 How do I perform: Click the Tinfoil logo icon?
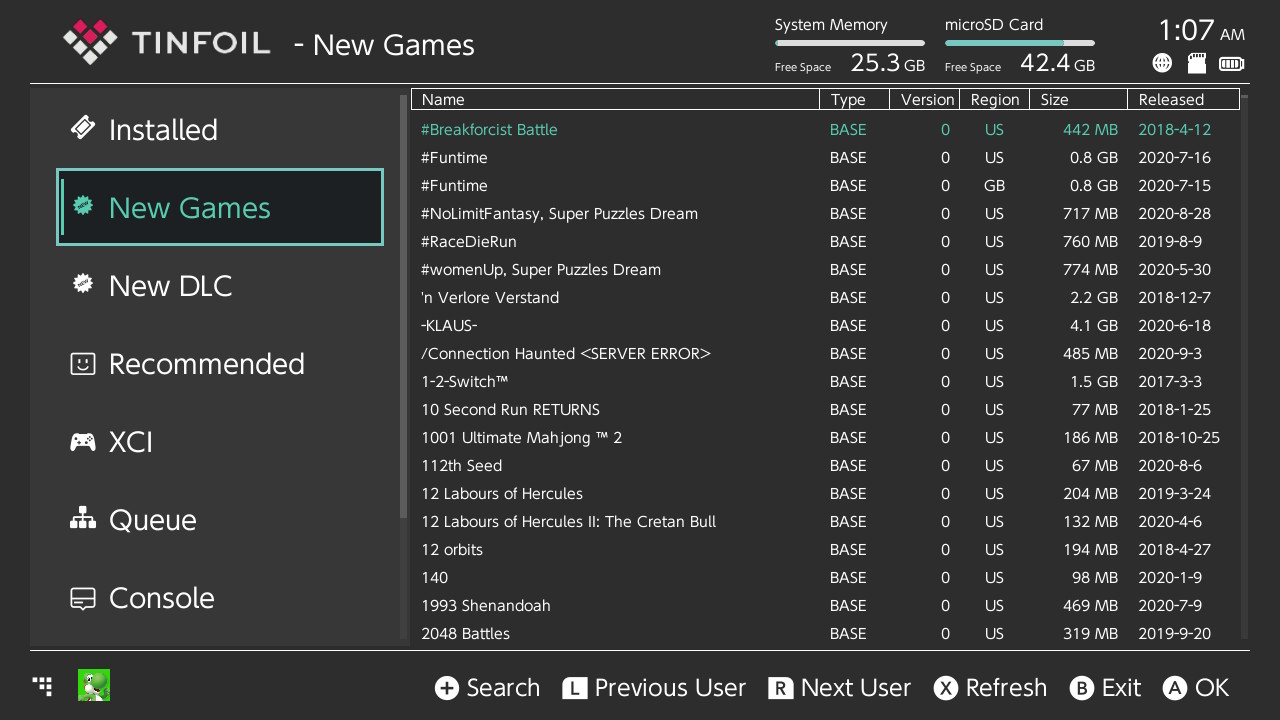[90, 42]
